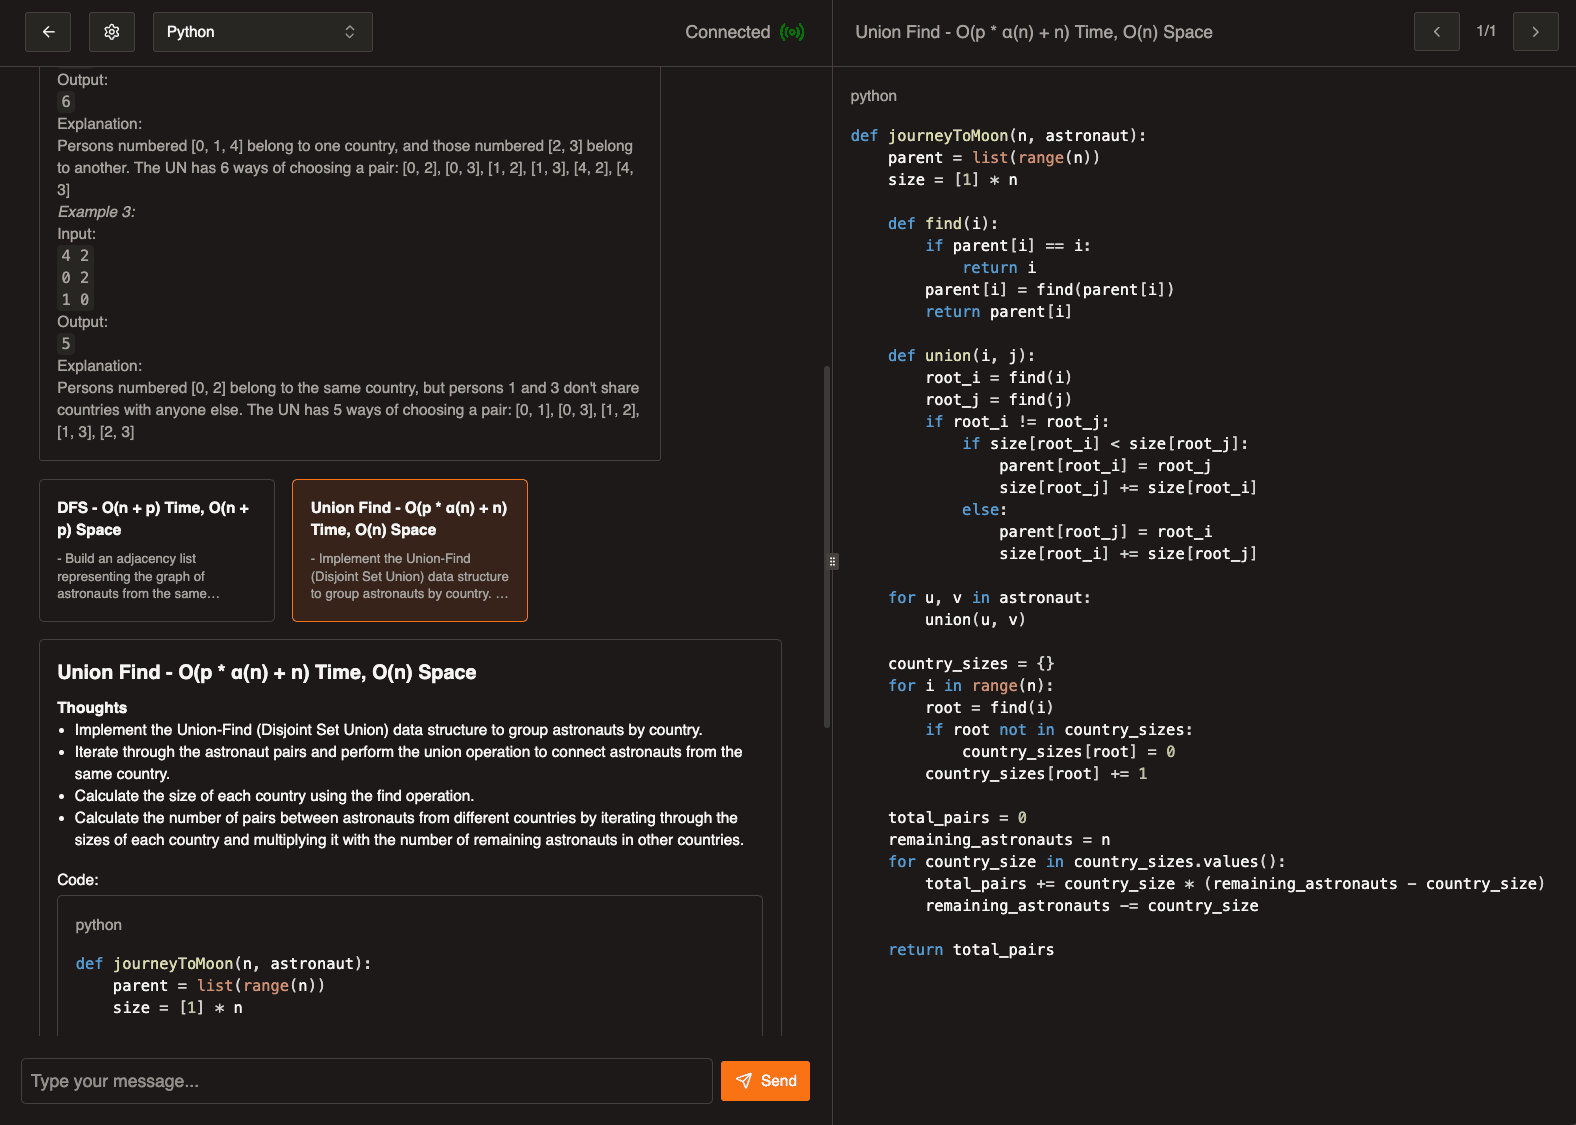This screenshot has width=1576, height=1125.
Task: Click 'Implement the Union-Find' bullet in Thoughts
Action: [388, 730]
